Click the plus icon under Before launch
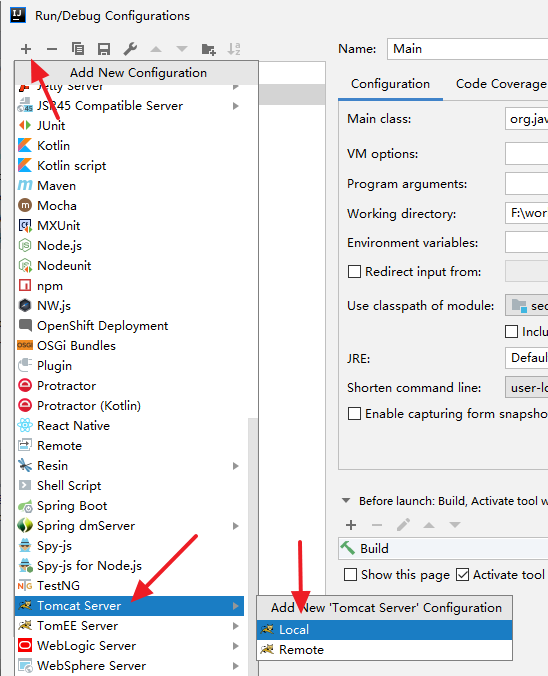 tap(351, 525)
